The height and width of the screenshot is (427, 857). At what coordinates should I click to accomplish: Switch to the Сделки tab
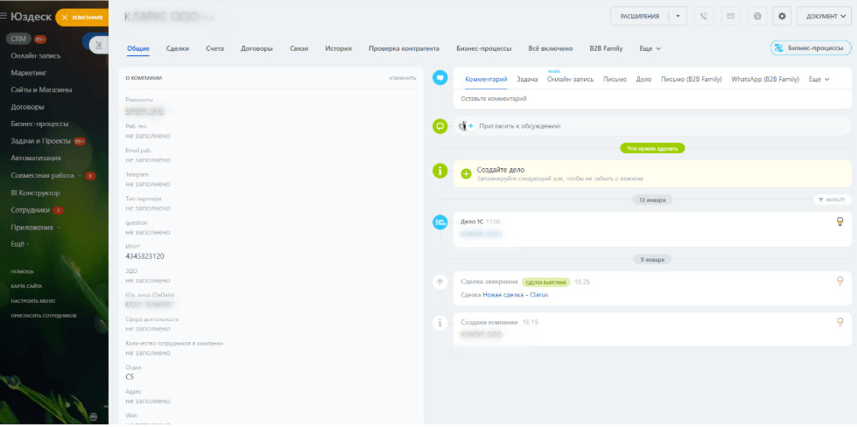[178, 49]
